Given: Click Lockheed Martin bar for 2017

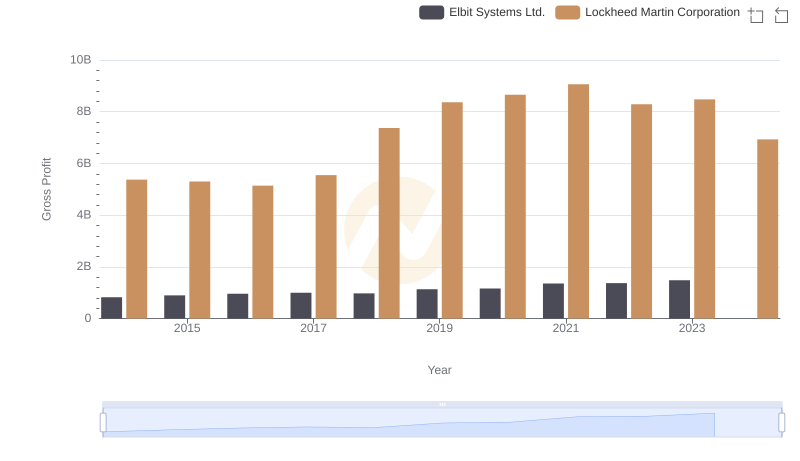Looking at the screenshot, I should (x=326, y=247).
